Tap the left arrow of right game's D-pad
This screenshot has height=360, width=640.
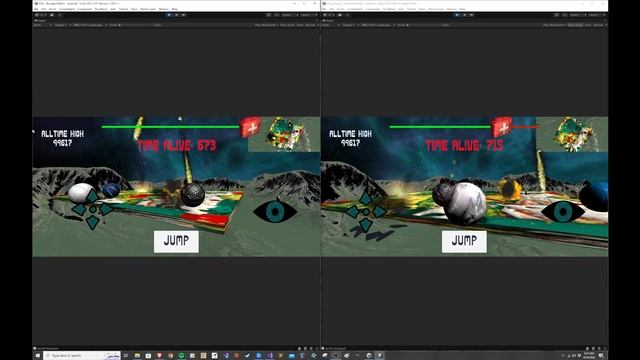pos(352,212)
